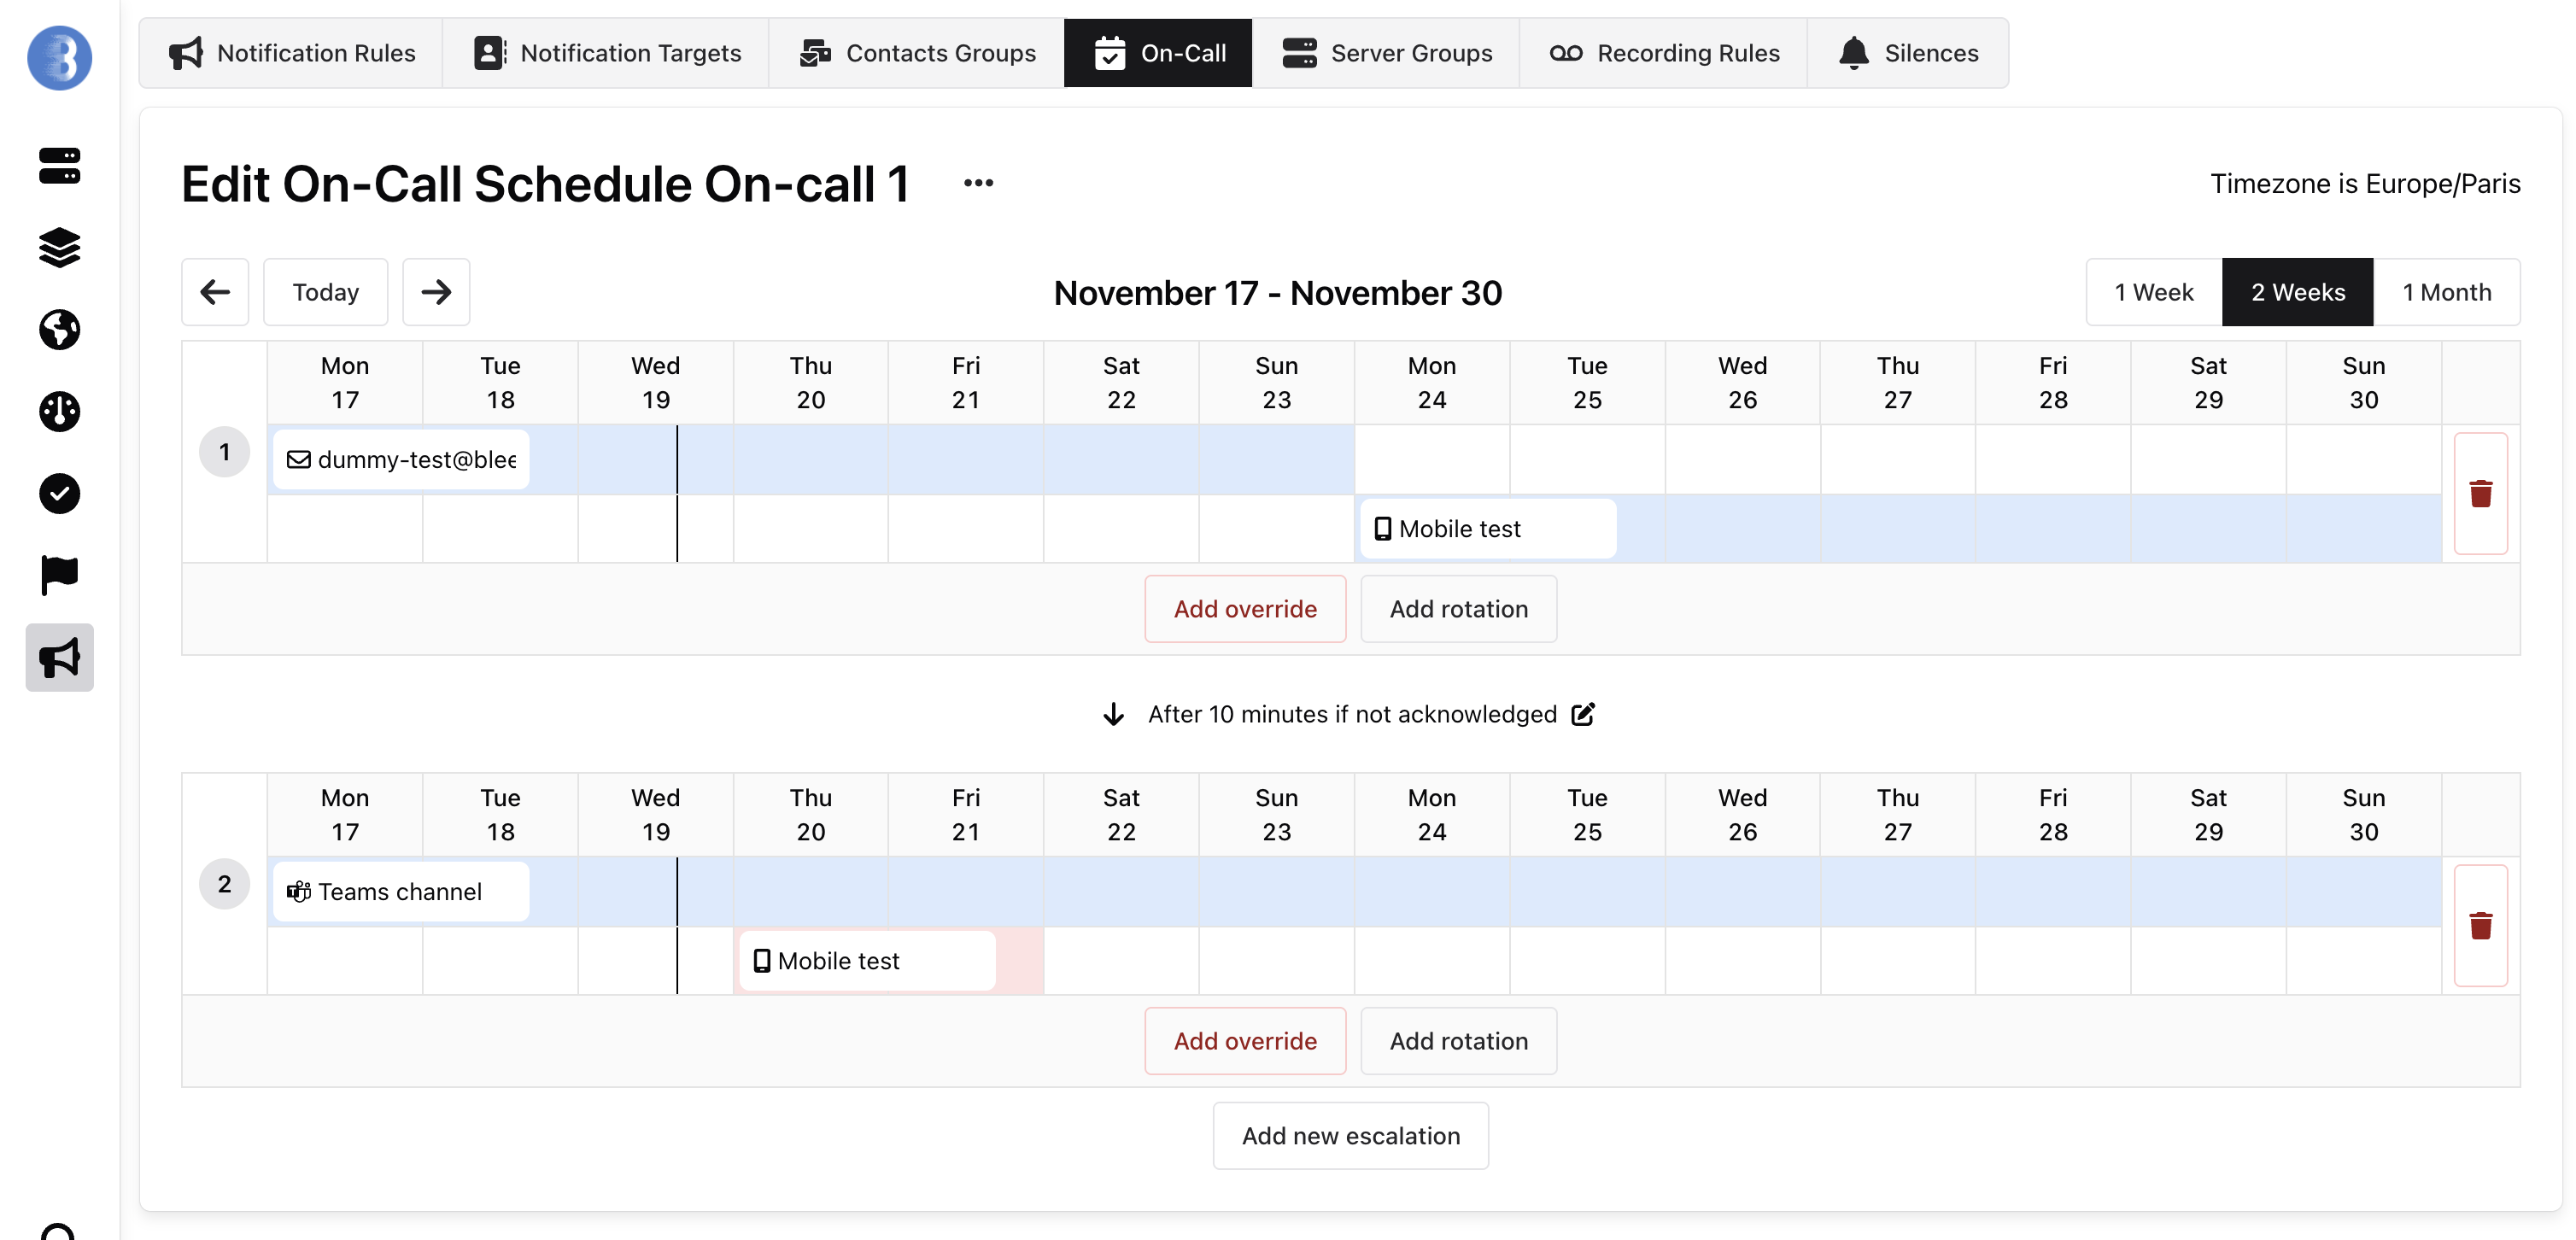
Task: Switch the calendar to 1 Month view
Action: pyautogui.click(x=2446, y=292)
